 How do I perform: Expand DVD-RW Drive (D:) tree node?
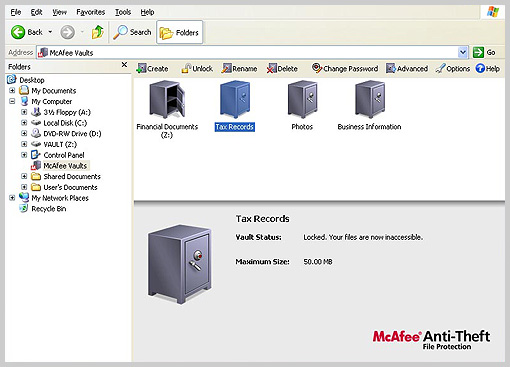coord(24,133)
